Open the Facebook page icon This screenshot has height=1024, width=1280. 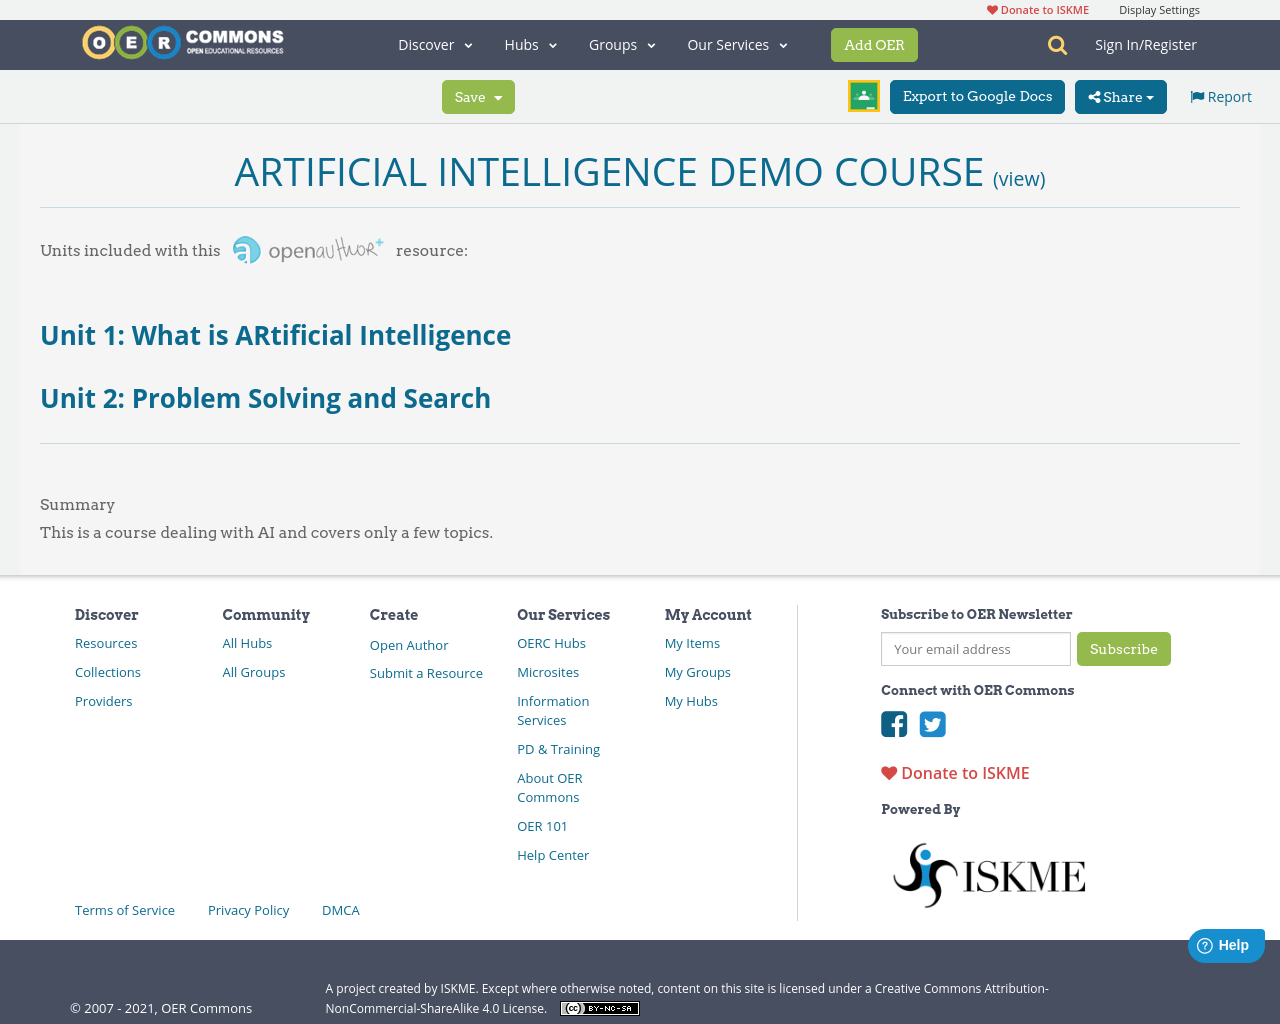[894, 724]
